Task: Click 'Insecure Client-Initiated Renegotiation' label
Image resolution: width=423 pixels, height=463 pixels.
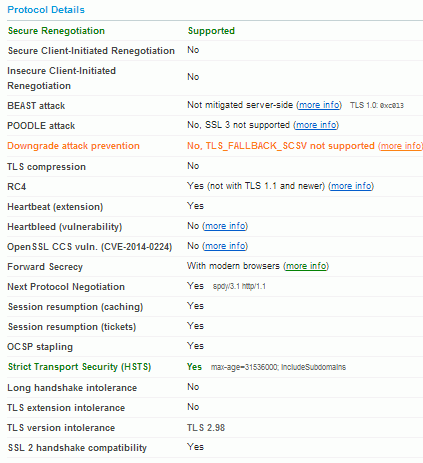Action: pos(62,78)
